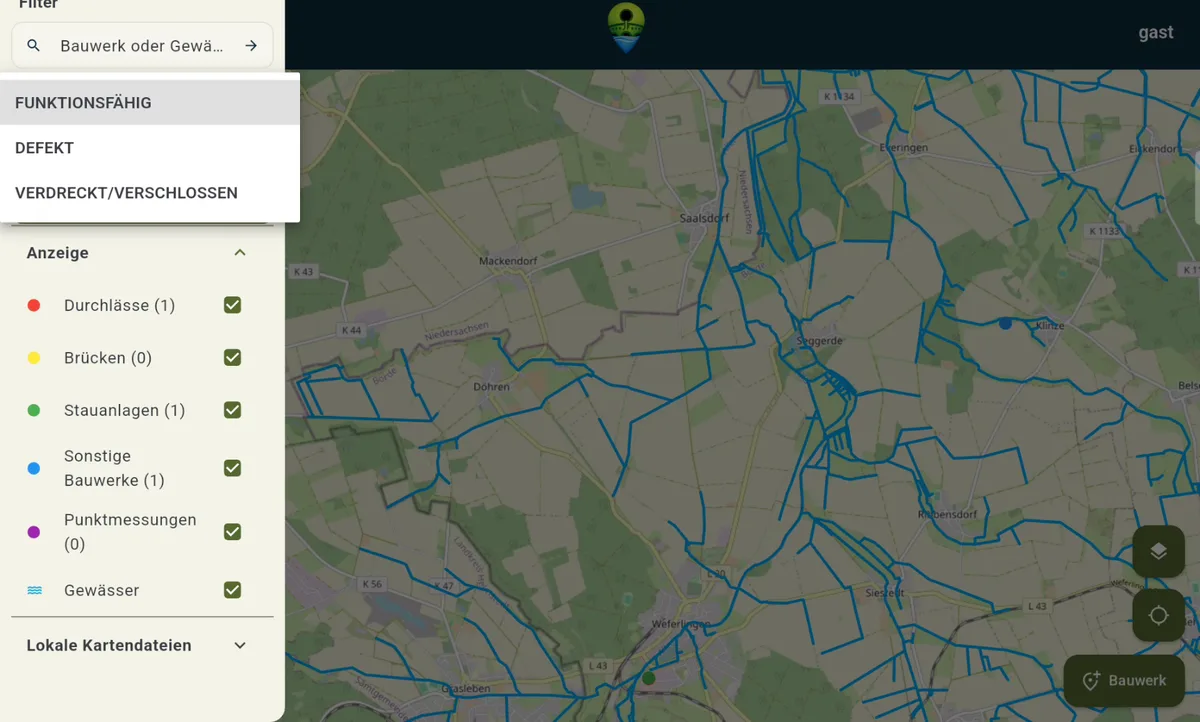
Task: Click the green map marker near Weferlingen
Action: 648,678
